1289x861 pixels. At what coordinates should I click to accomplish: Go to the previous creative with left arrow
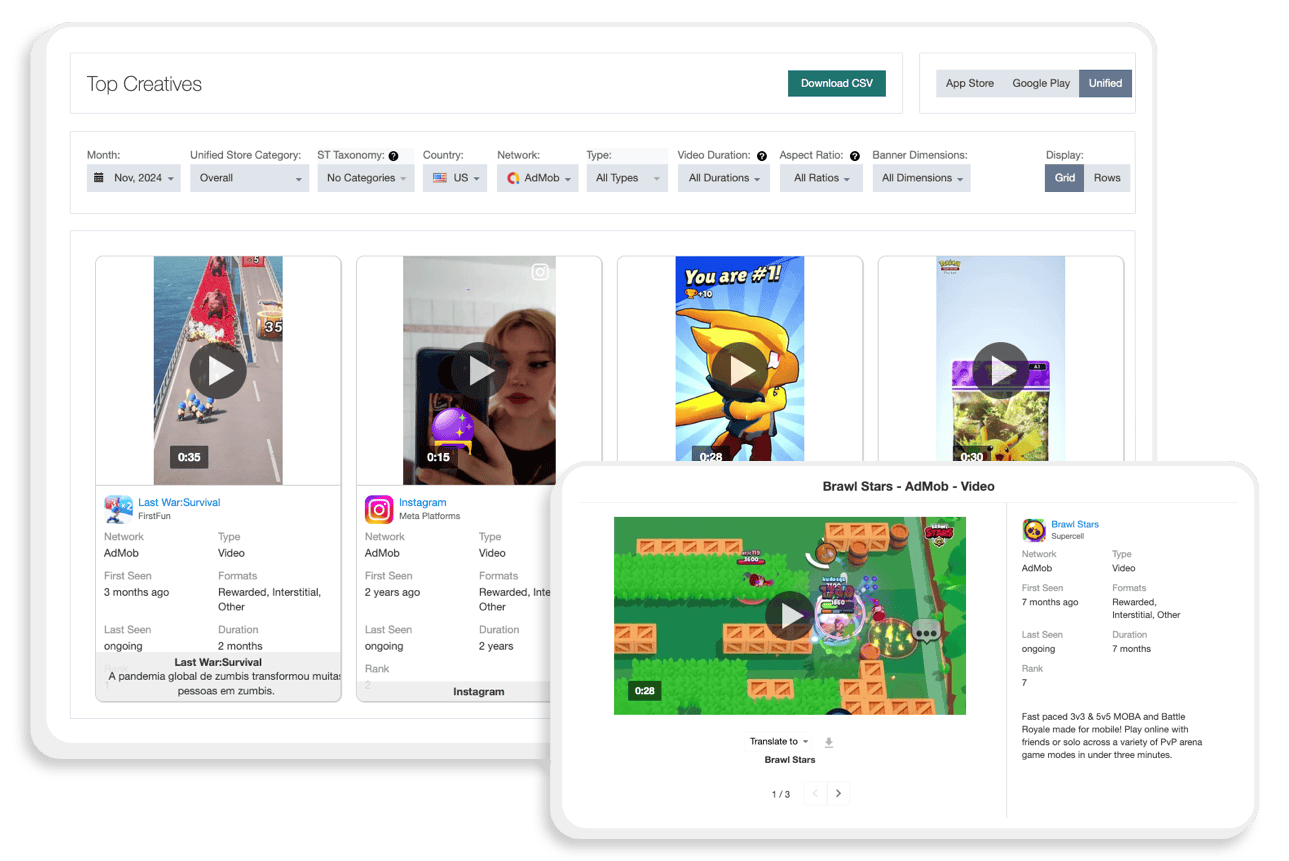pos(815,793)
